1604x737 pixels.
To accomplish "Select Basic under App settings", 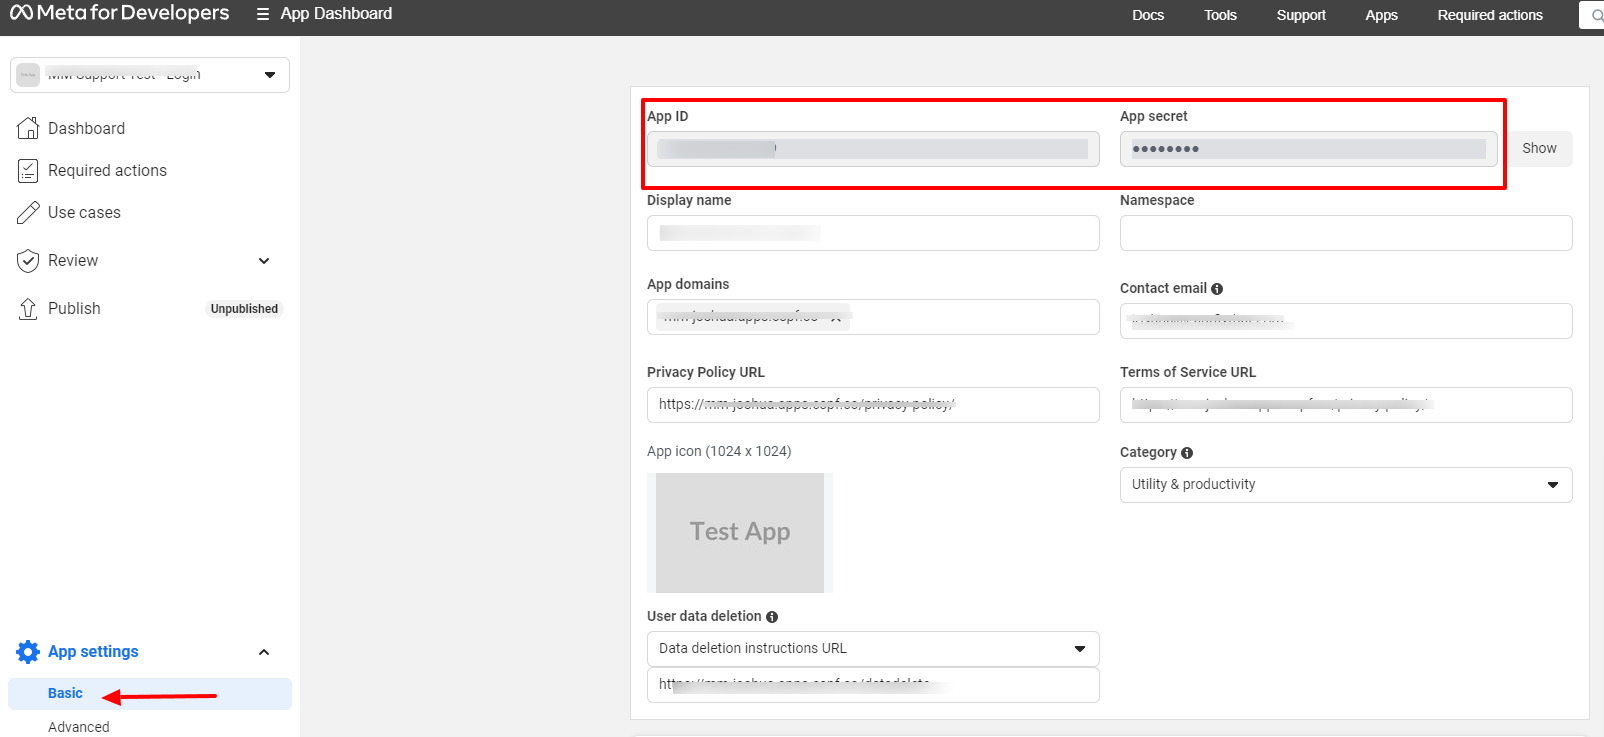I will [x=150, y=694].
